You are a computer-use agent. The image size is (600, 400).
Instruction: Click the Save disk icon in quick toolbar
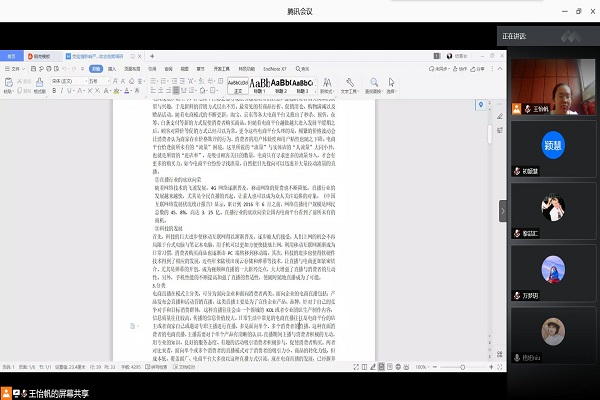(33, 69)
